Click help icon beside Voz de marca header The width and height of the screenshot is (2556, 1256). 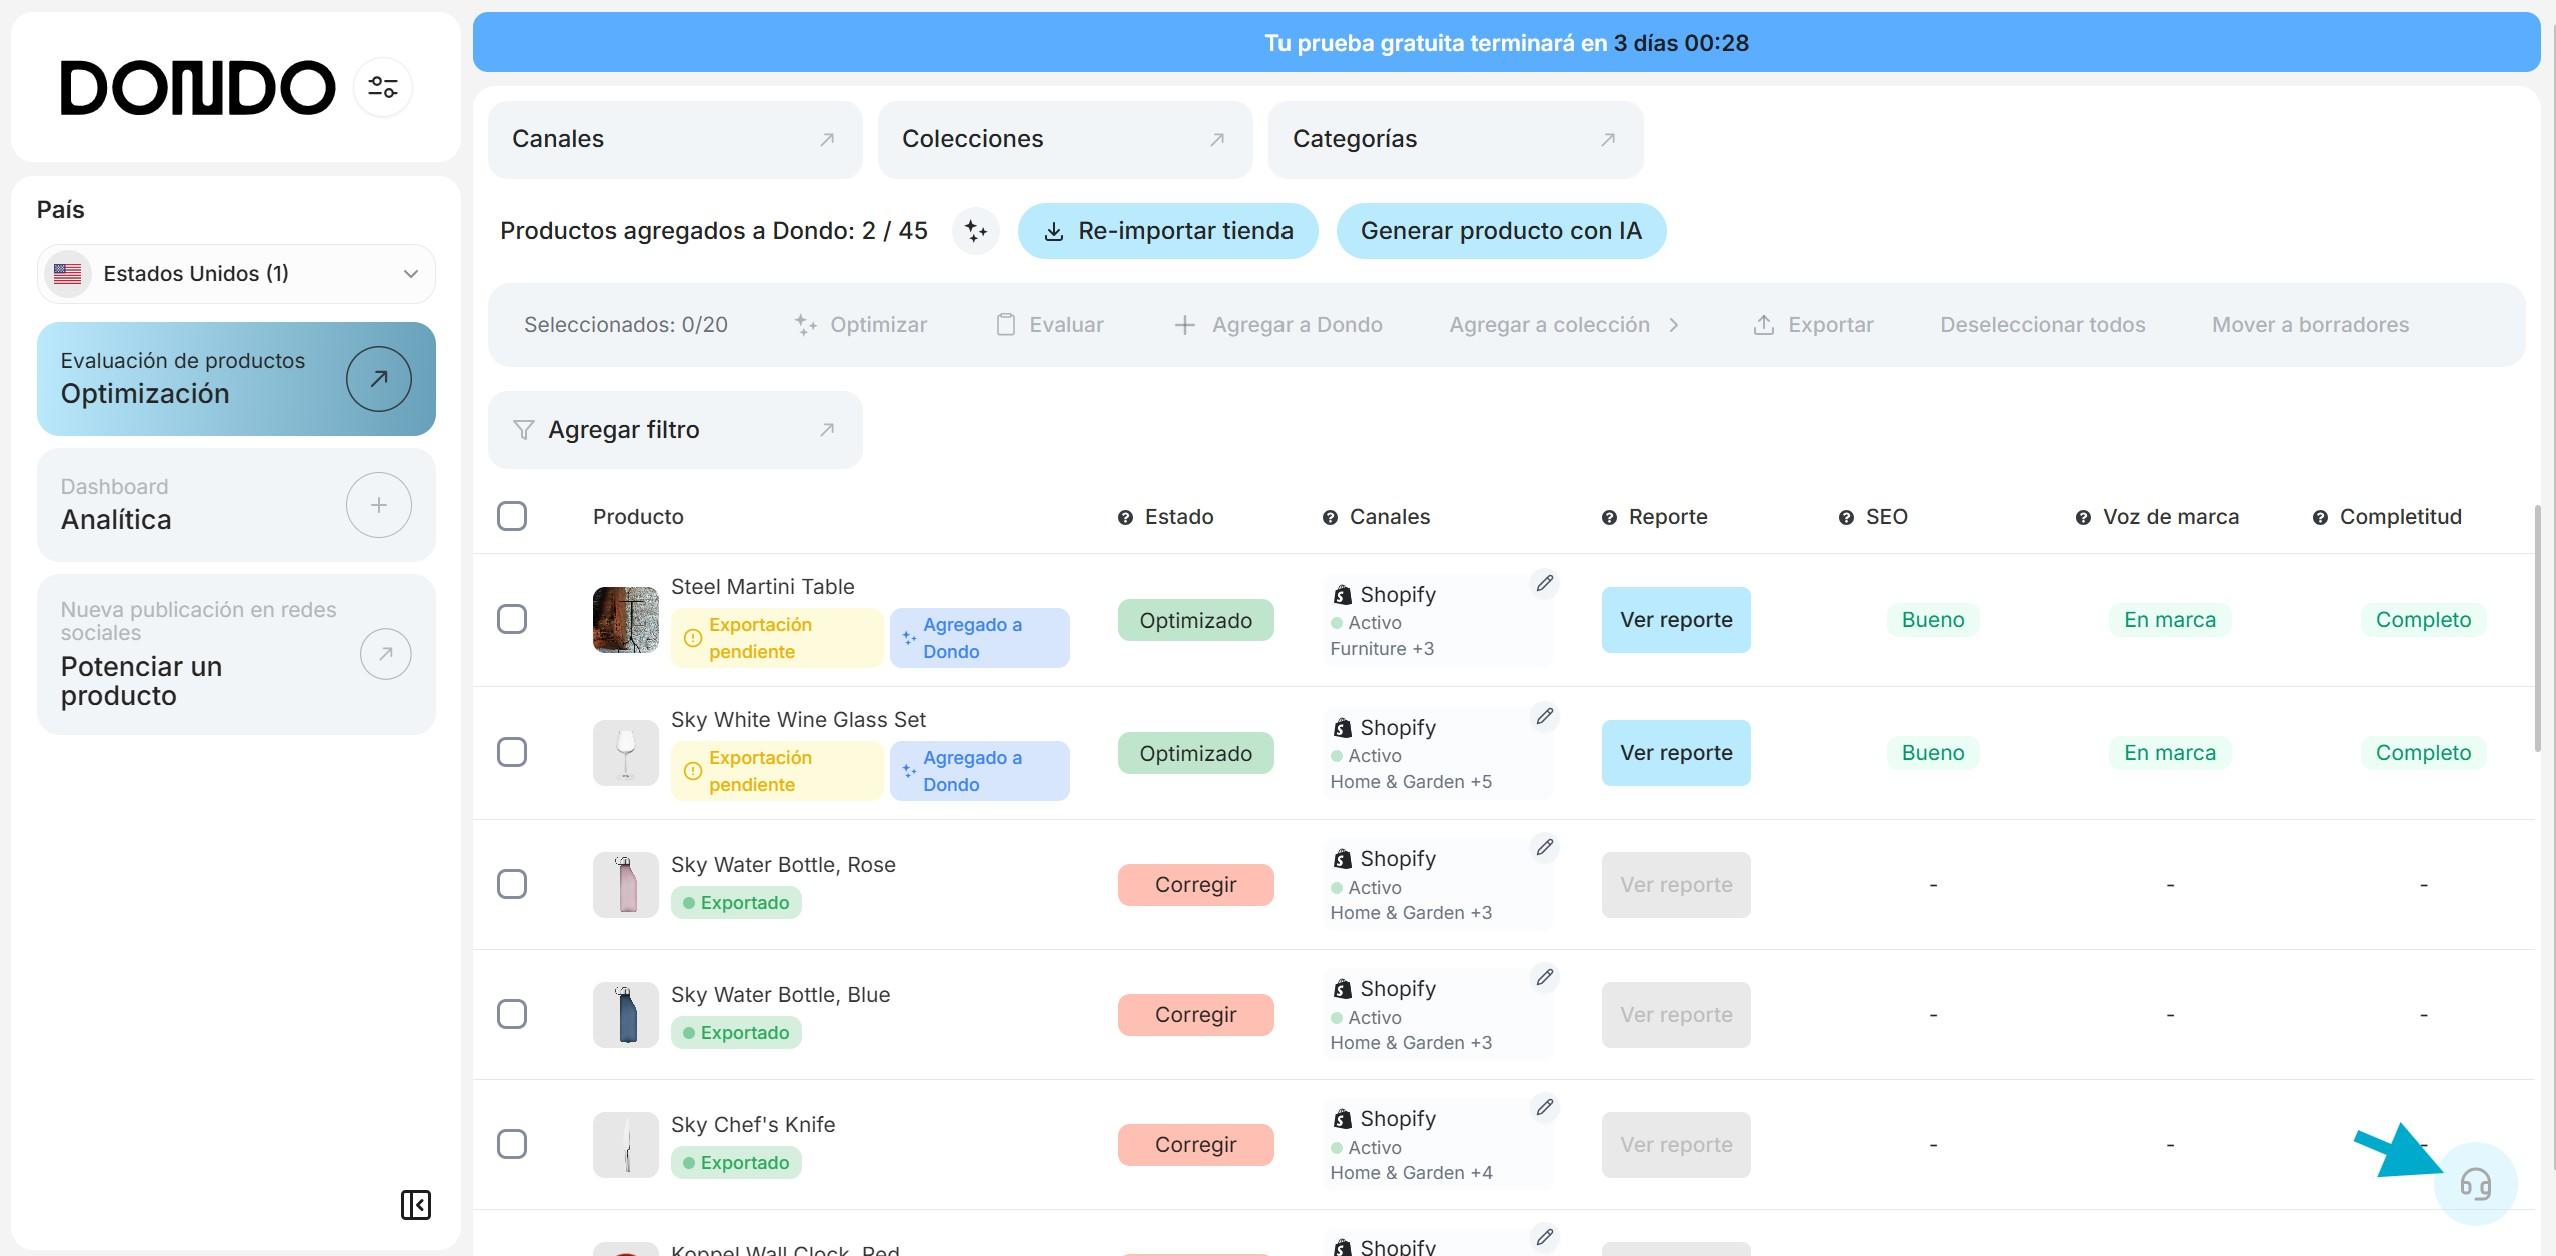(2083, 517)
